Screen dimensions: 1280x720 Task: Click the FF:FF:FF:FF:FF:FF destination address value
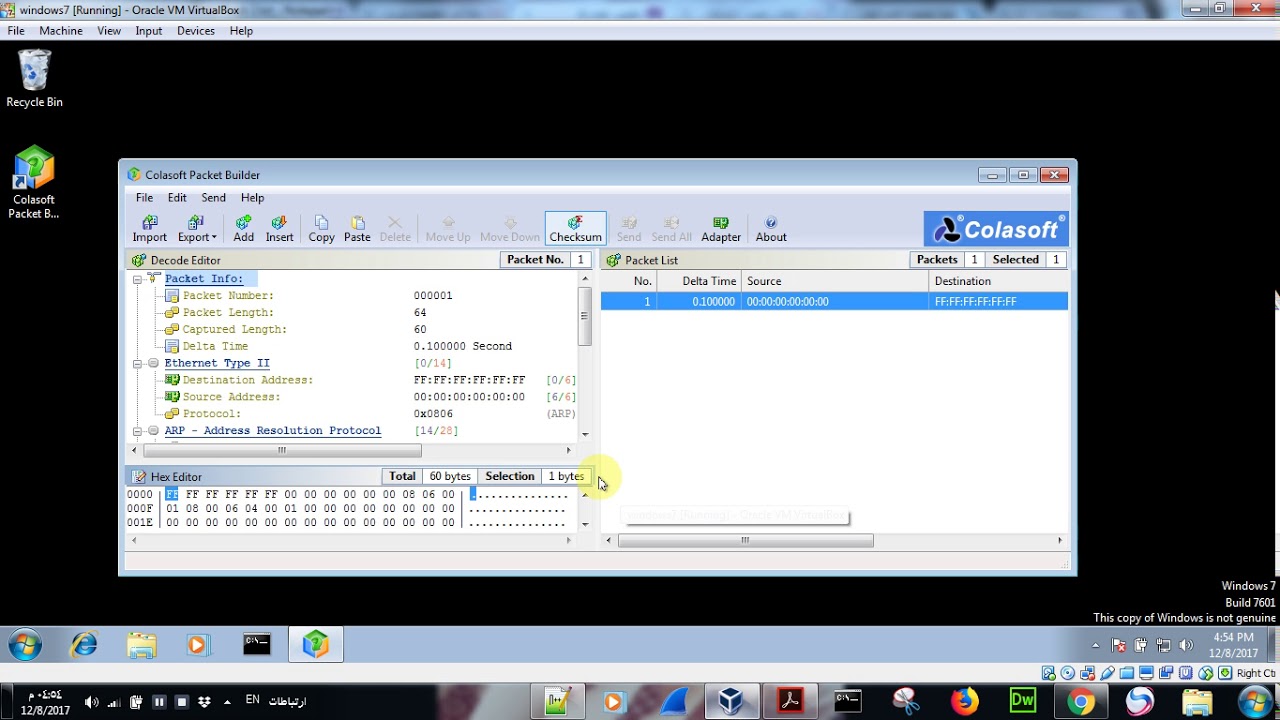click(x=469, y=380)
